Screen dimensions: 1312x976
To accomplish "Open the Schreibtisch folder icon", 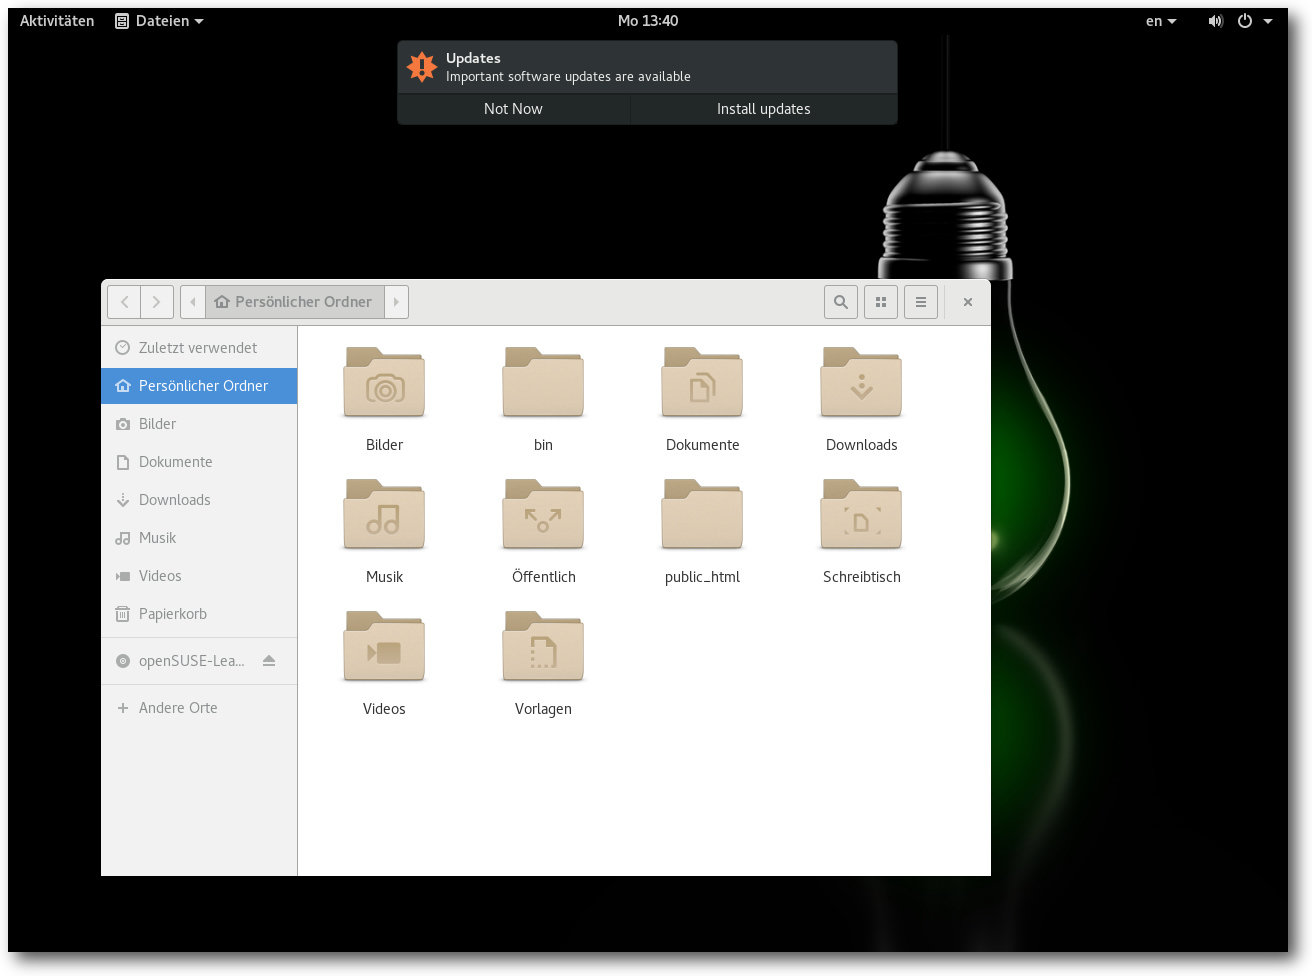I will pos(861,514).
